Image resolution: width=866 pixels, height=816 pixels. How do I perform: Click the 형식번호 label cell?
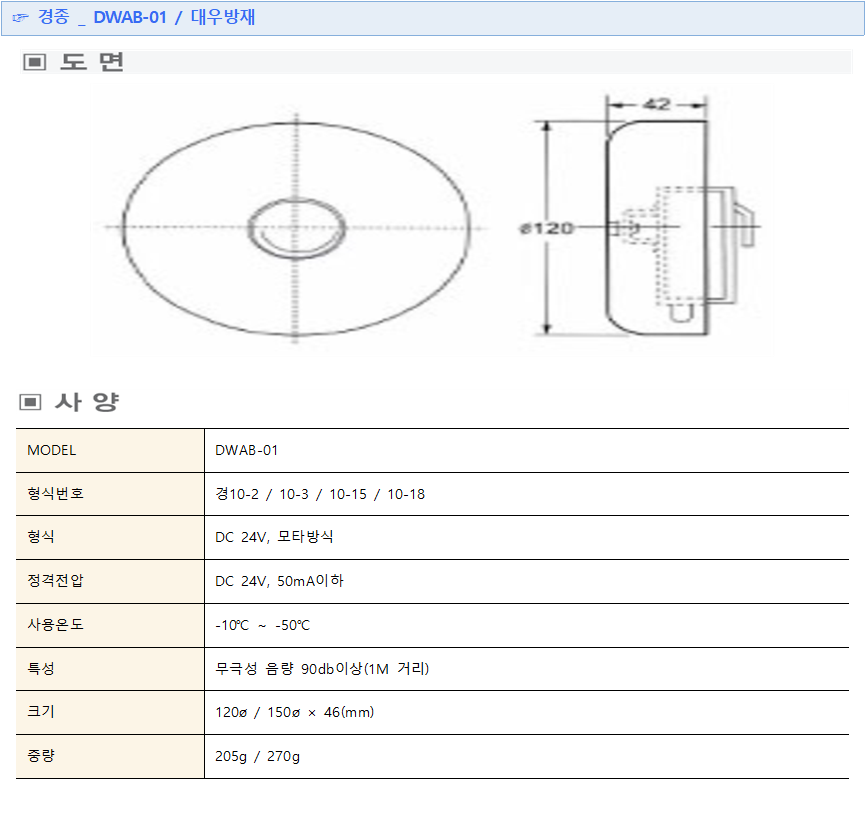[x=110, y=494]
